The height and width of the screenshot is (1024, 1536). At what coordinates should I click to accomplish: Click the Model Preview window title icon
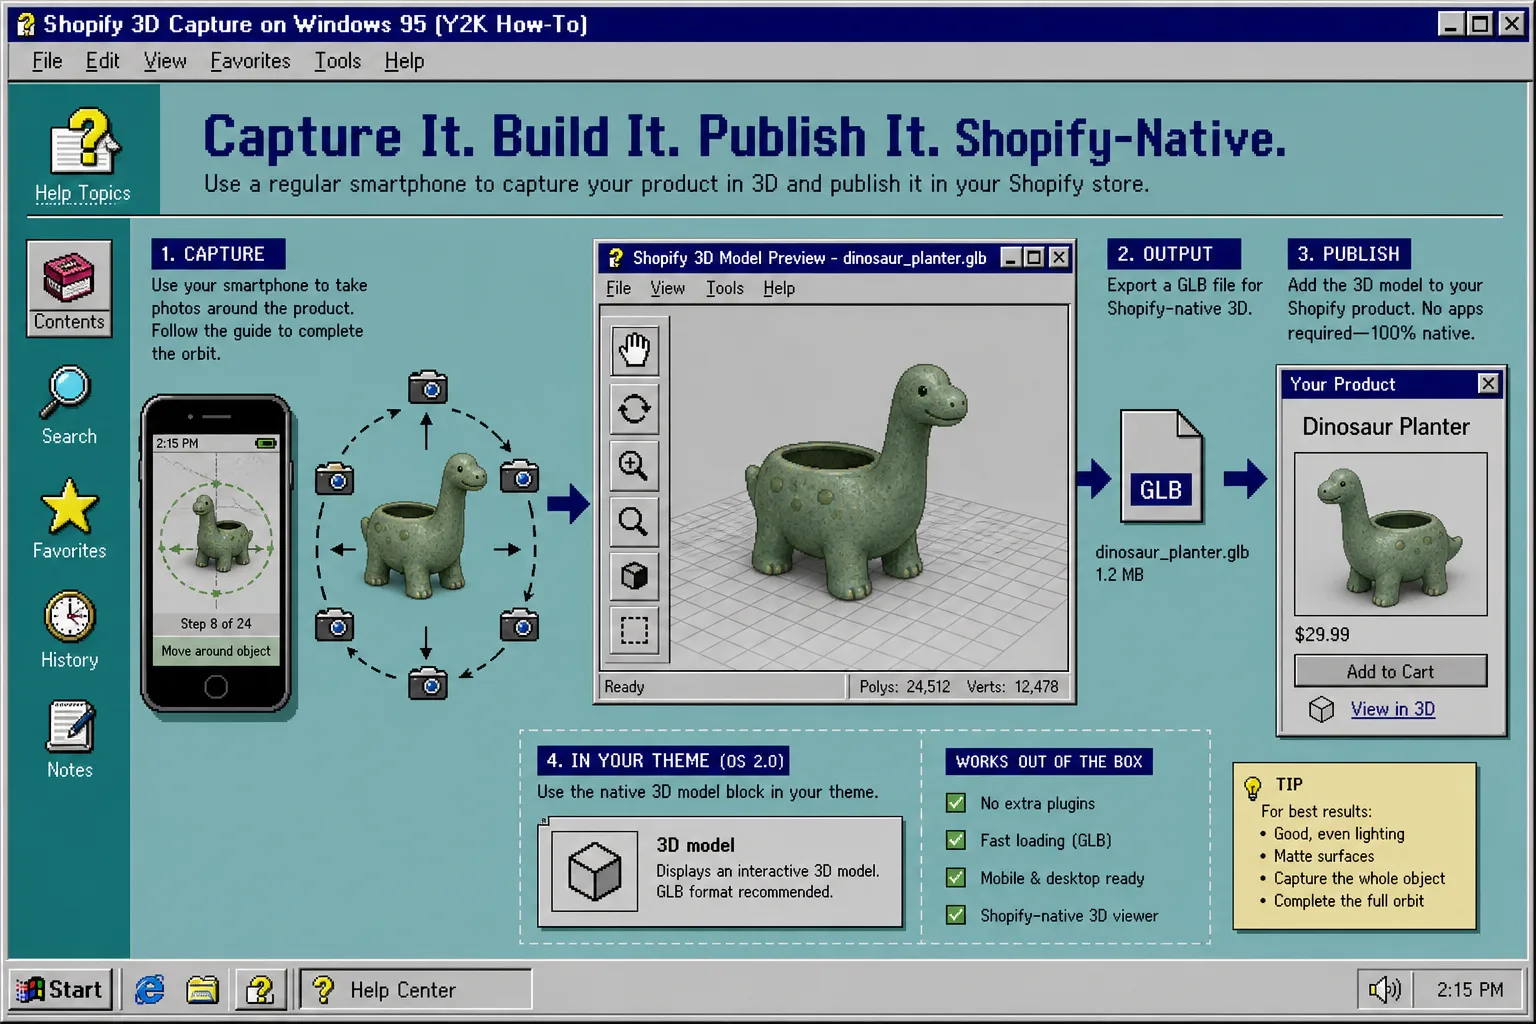pyautogui.click(x=615, y=258)
